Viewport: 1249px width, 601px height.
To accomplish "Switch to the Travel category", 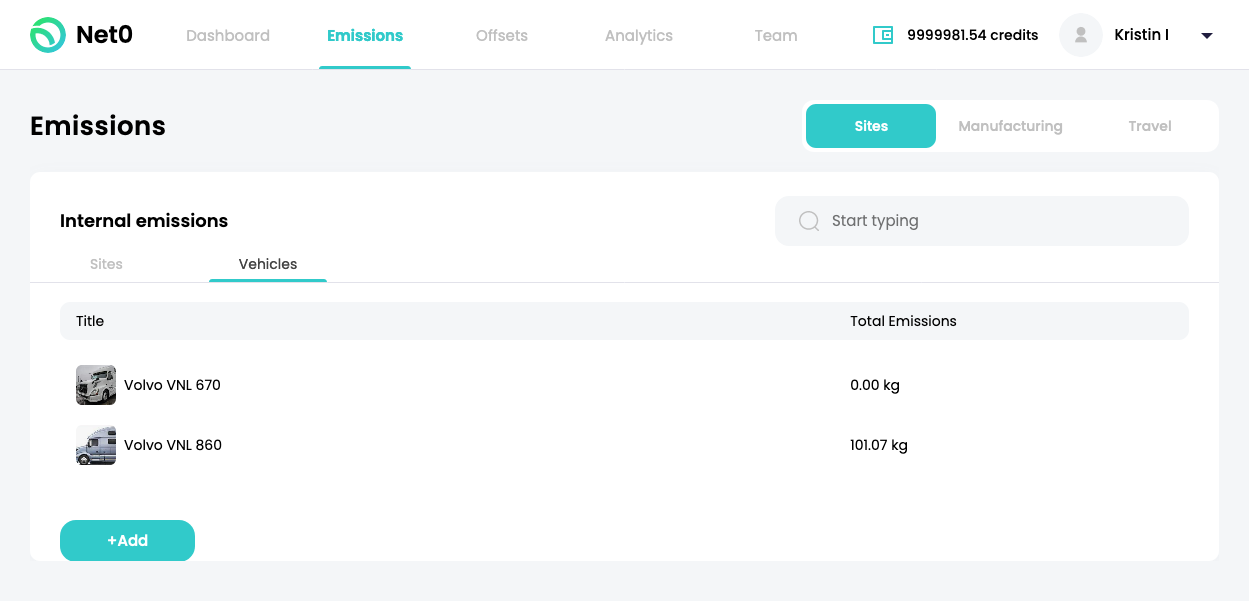I will click(x=1150, y=126).
